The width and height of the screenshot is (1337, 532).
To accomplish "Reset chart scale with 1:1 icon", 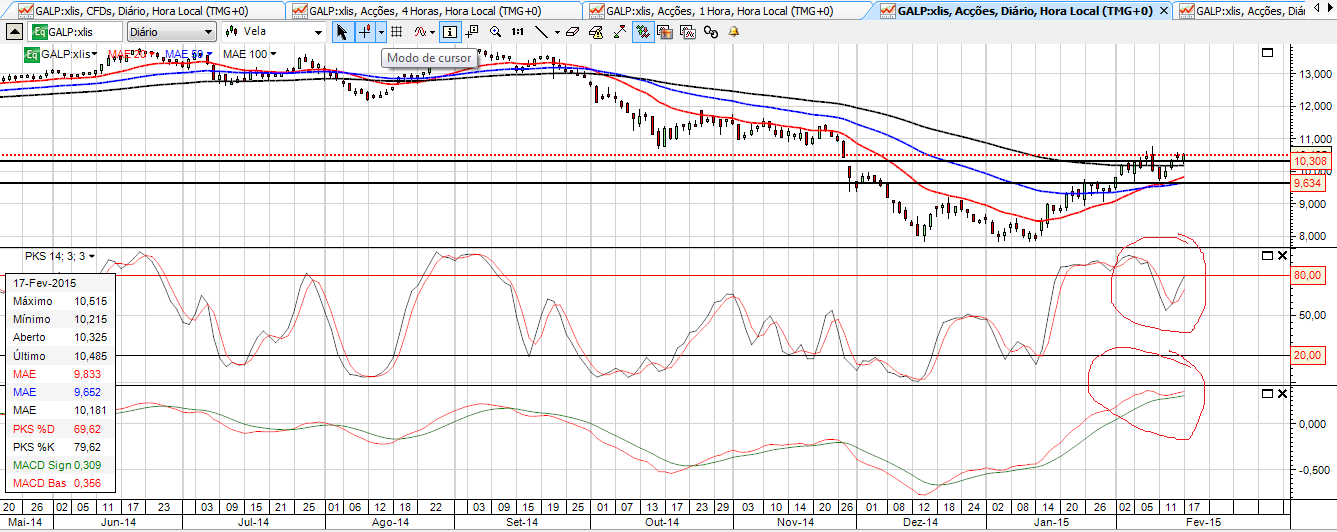I will (x=518, y=31).
